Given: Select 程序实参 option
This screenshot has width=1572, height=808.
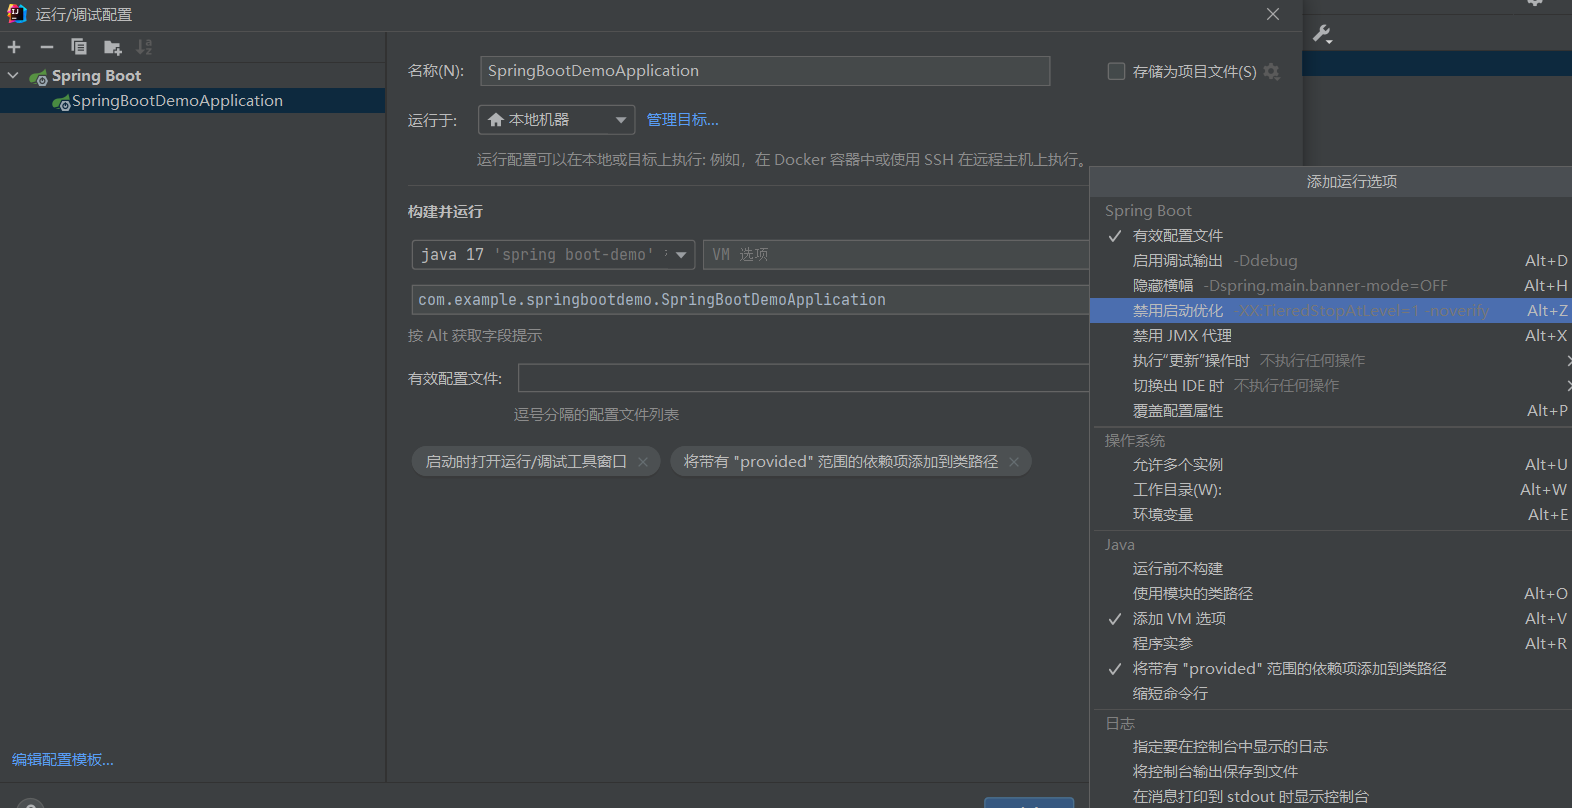Looking at the screenshot, I should pyautogui.click(x=1330, y=644).
